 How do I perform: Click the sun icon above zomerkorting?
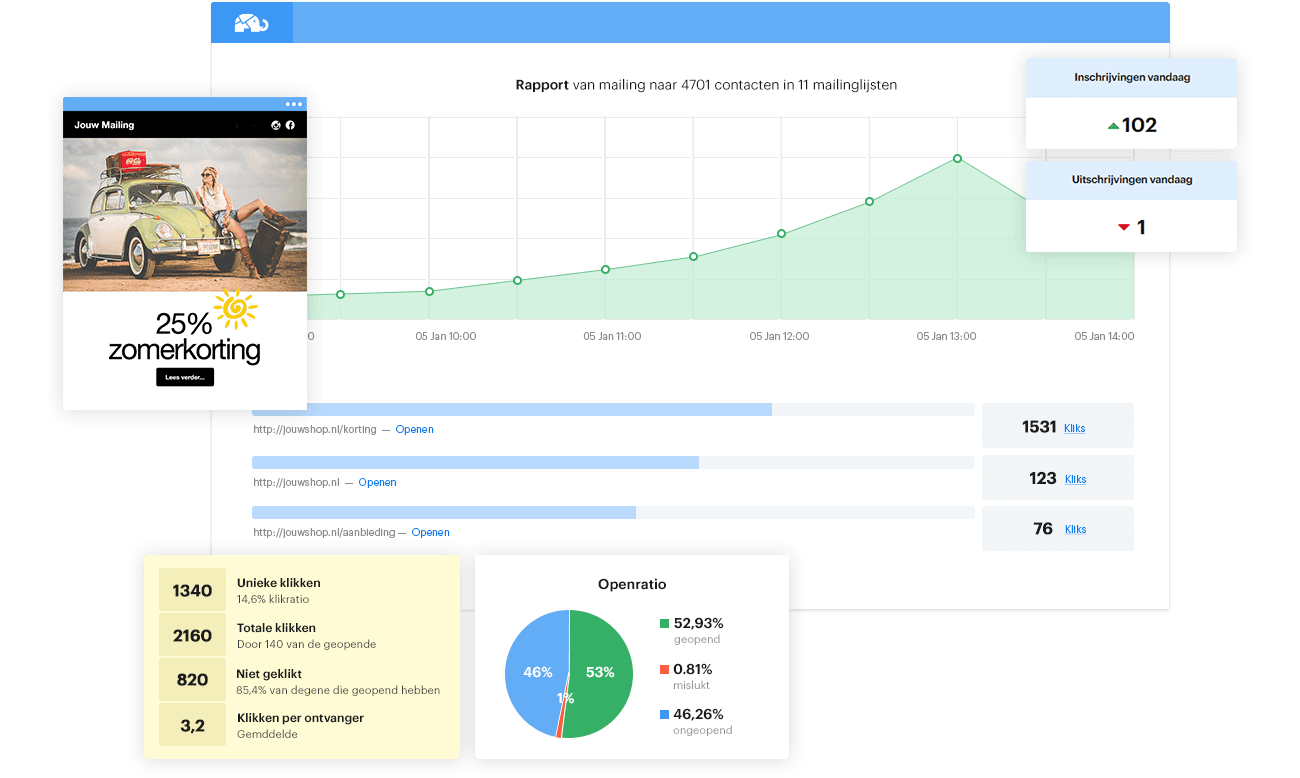point(235,309)
